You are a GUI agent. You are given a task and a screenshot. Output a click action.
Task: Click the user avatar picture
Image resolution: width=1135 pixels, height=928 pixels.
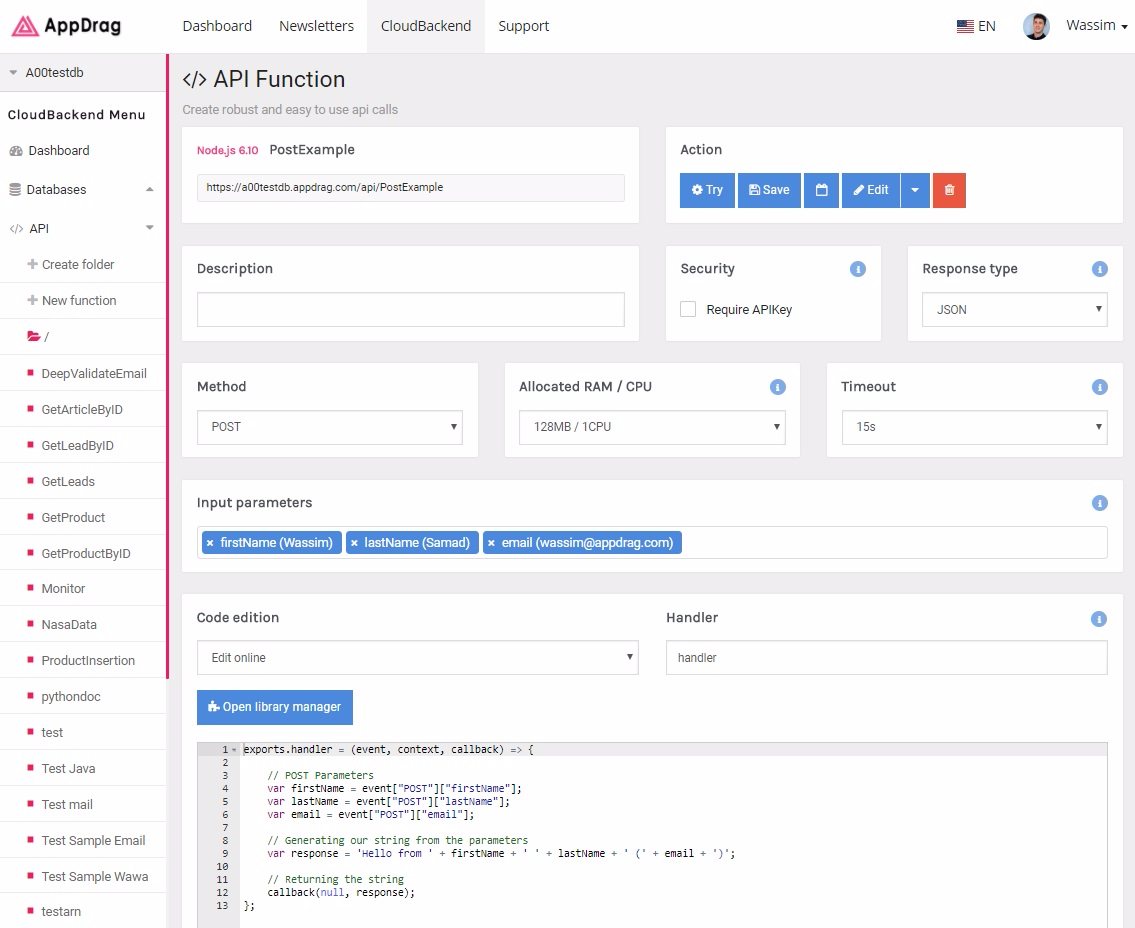(x=1036, y=26)
